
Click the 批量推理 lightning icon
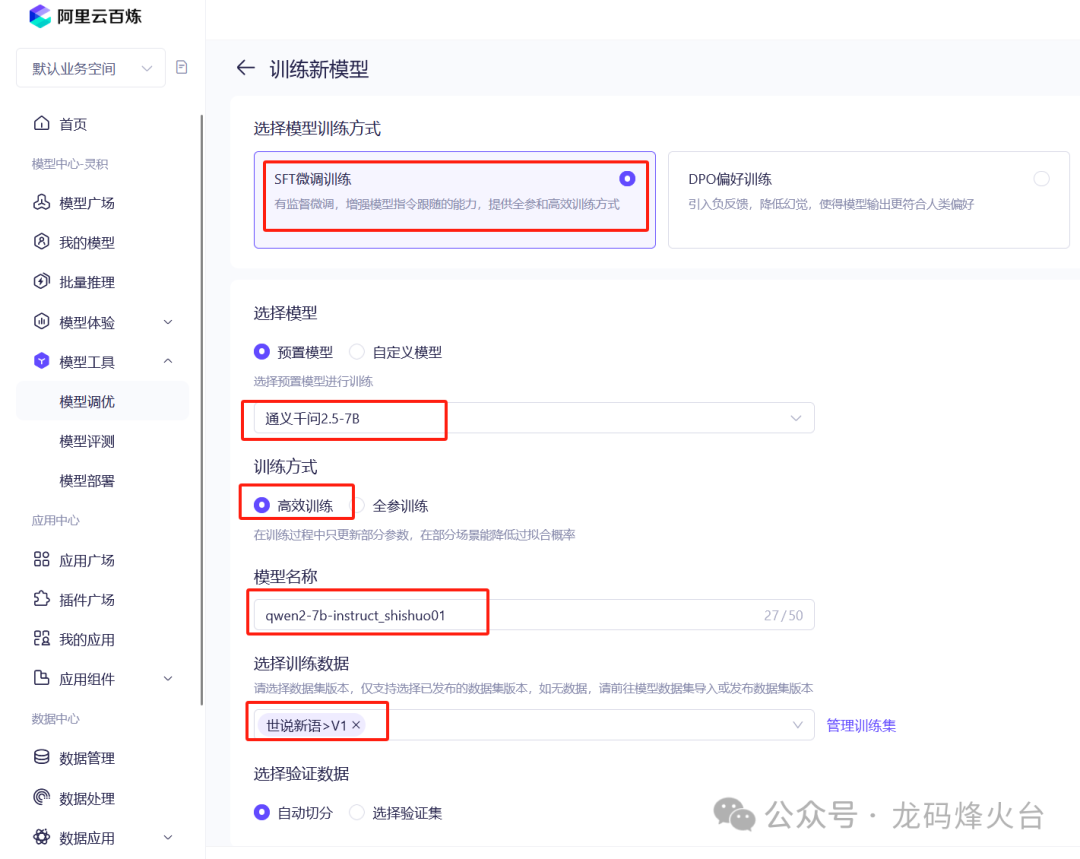[x=41, y=281]
